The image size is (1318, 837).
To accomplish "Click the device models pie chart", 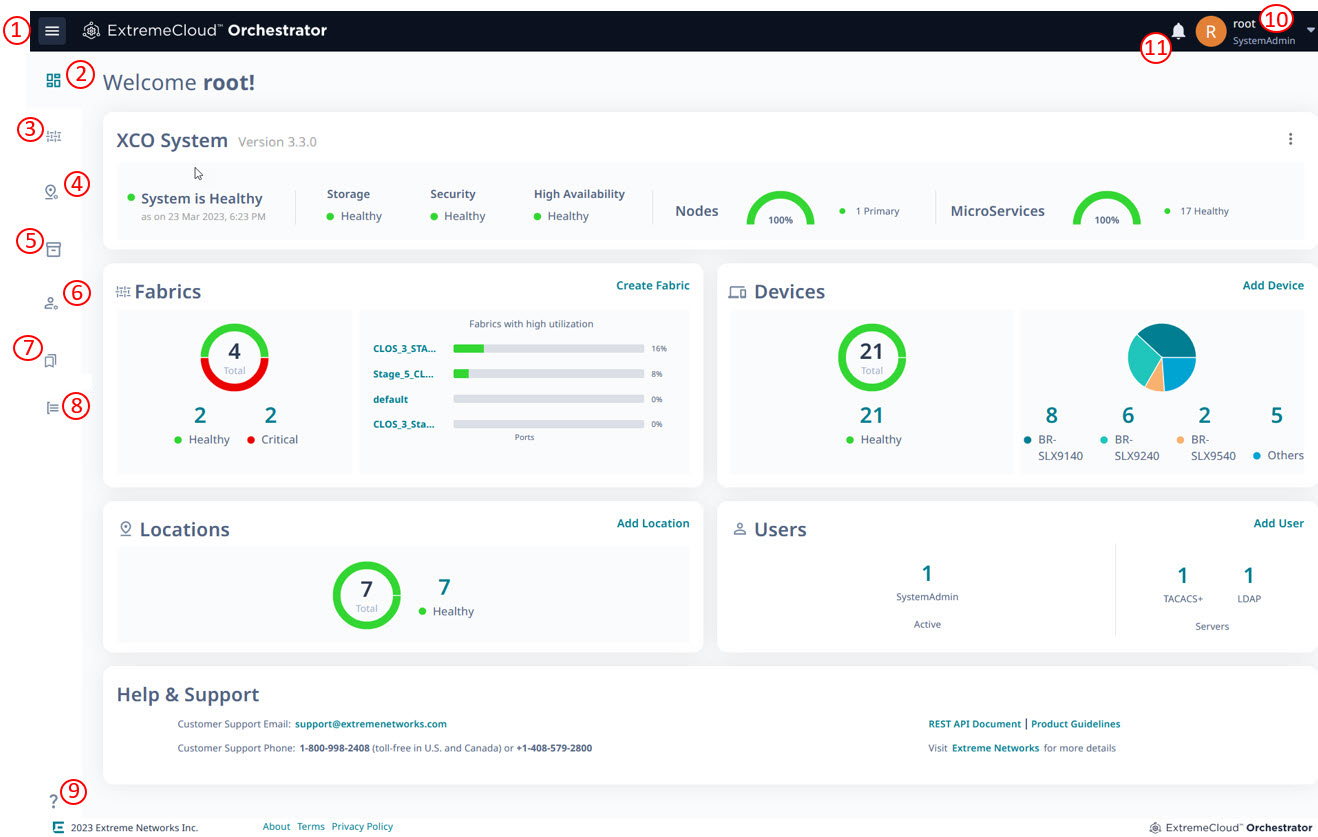I will tap(1162, 357).
